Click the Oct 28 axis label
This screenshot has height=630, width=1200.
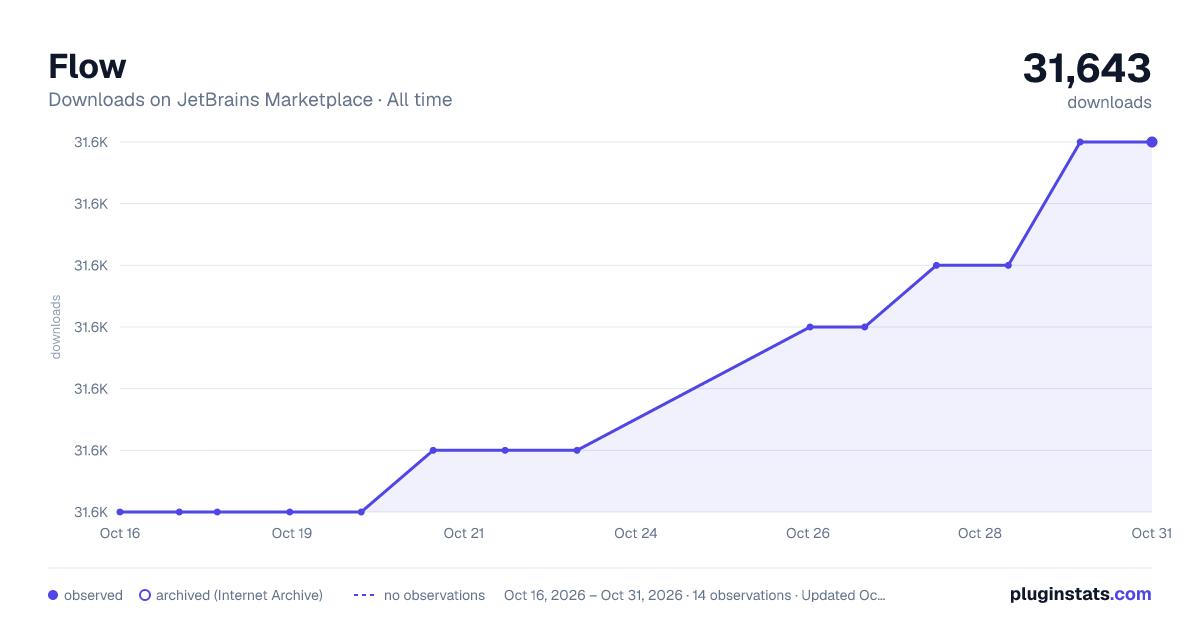click(980, 533)
